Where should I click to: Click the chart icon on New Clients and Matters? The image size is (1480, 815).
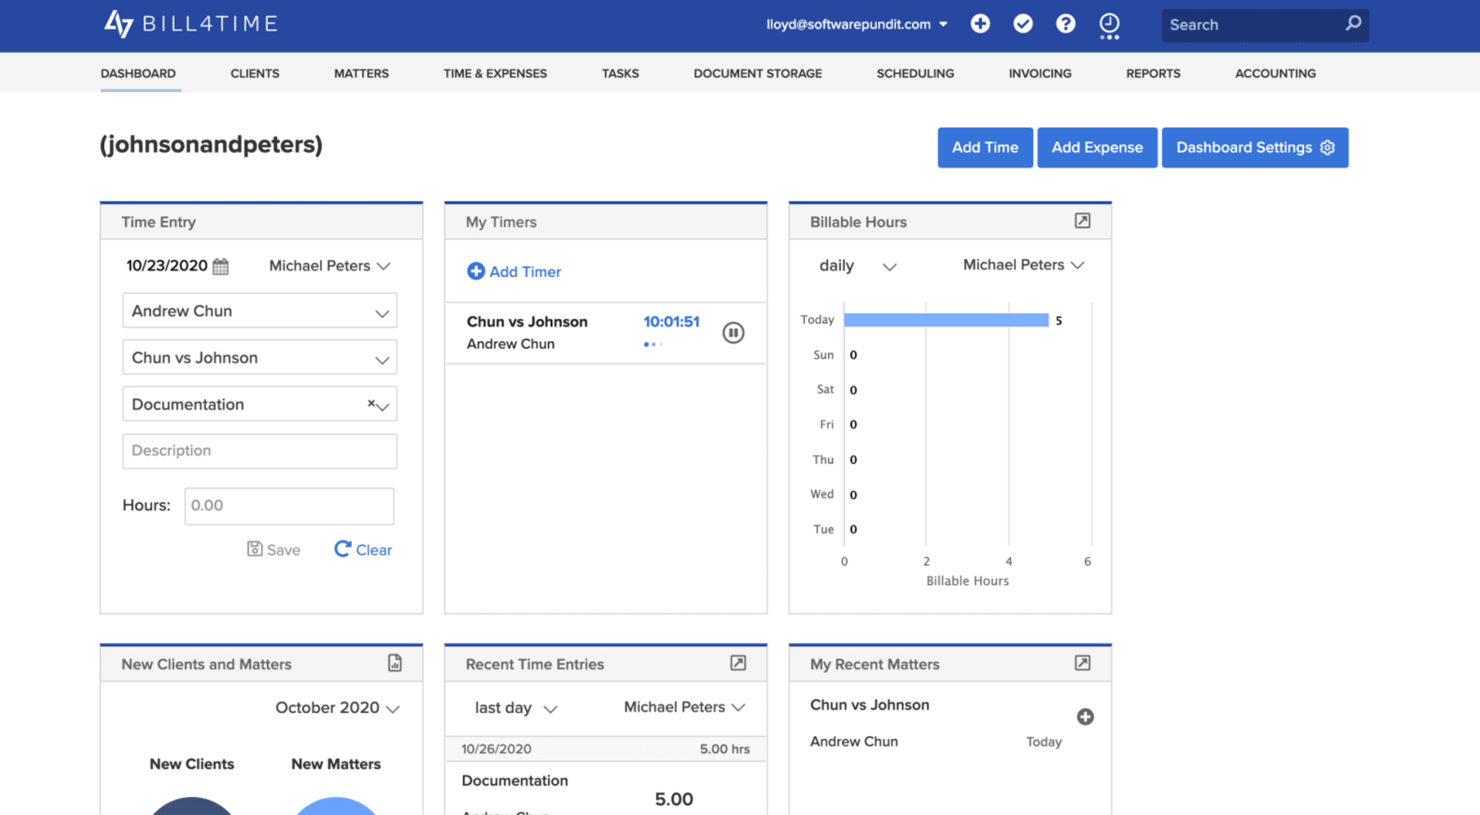(x=395, y=662)
